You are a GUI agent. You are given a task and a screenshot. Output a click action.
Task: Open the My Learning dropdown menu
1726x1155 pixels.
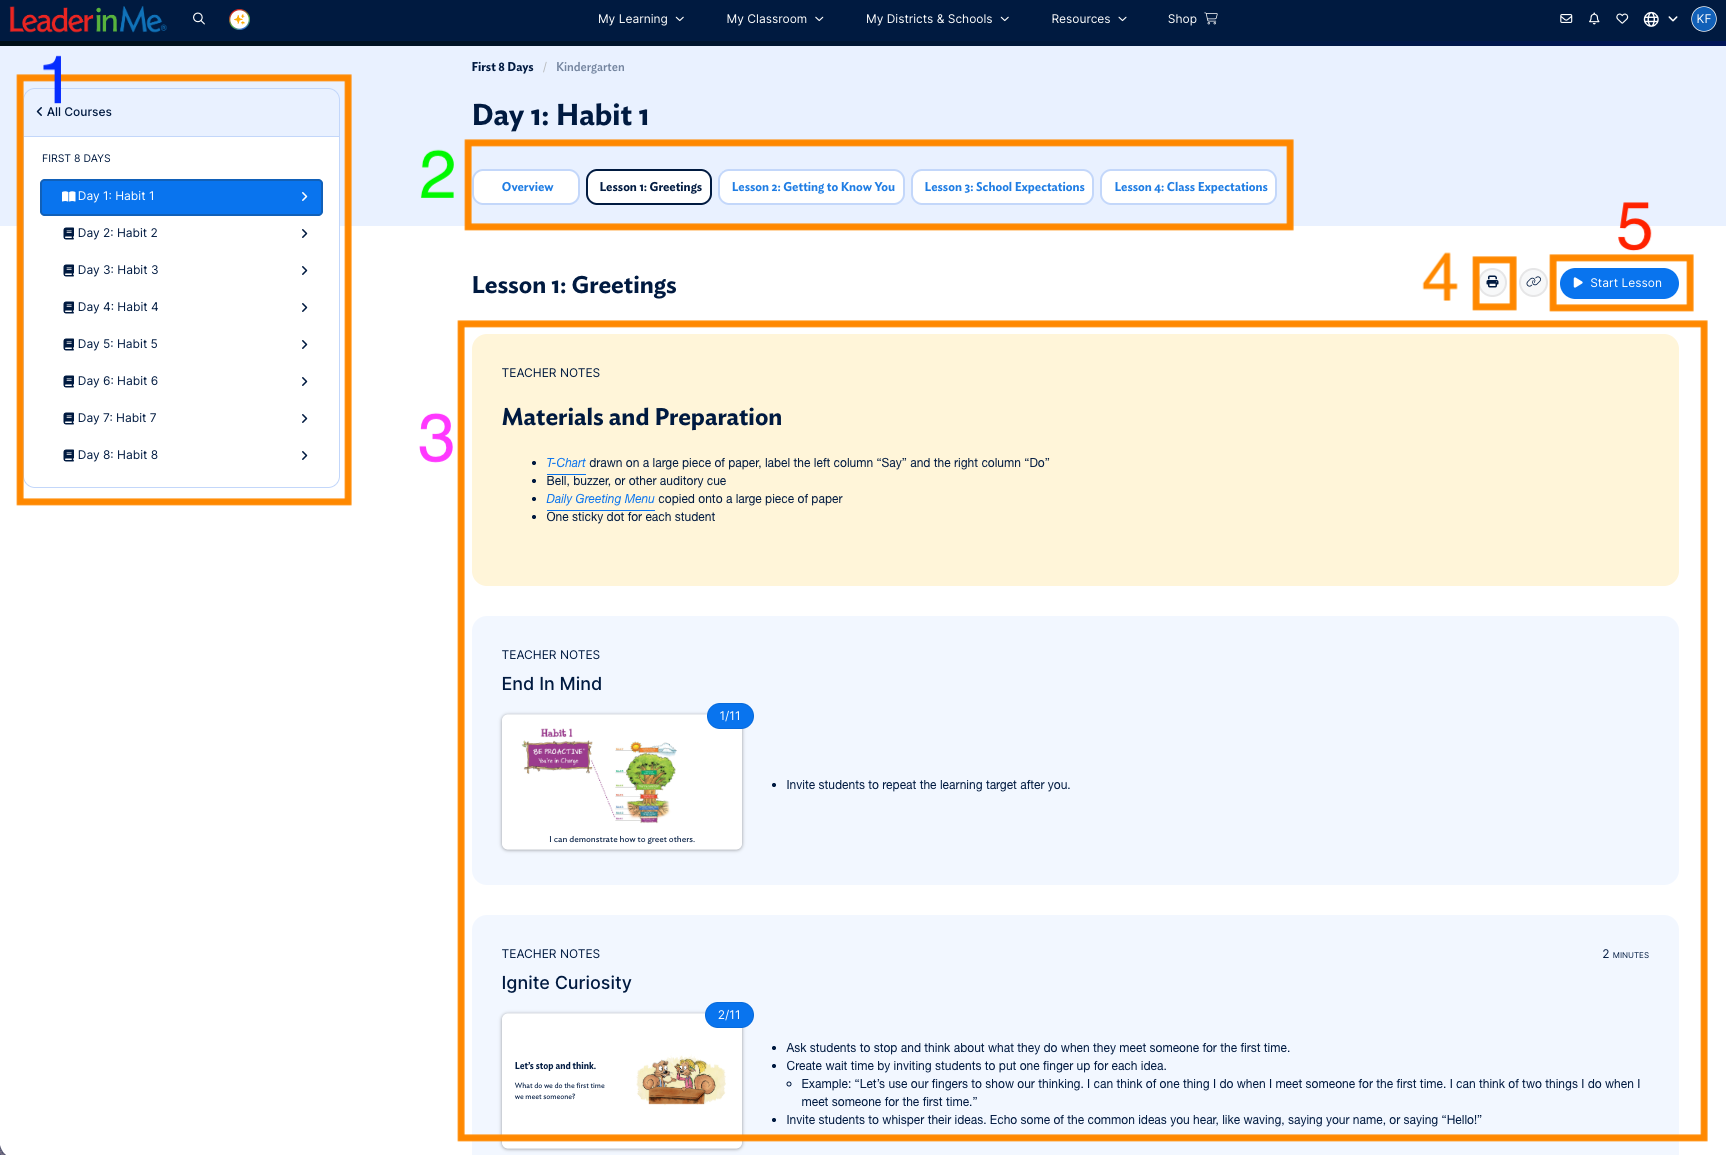tap(641, 19)
